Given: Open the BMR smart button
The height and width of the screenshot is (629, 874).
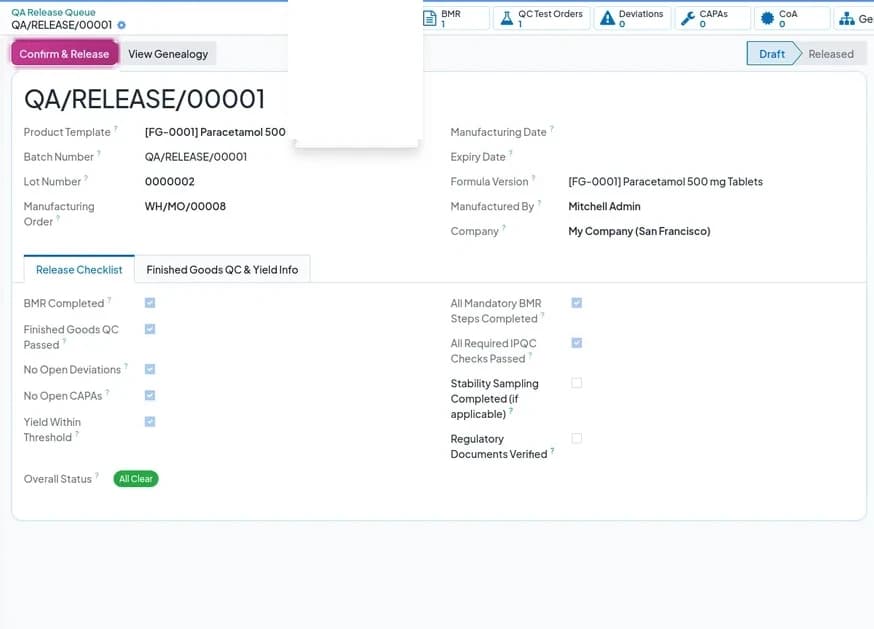Looking at the screenshot, I should pyautogui.click(x=455, y=18).
